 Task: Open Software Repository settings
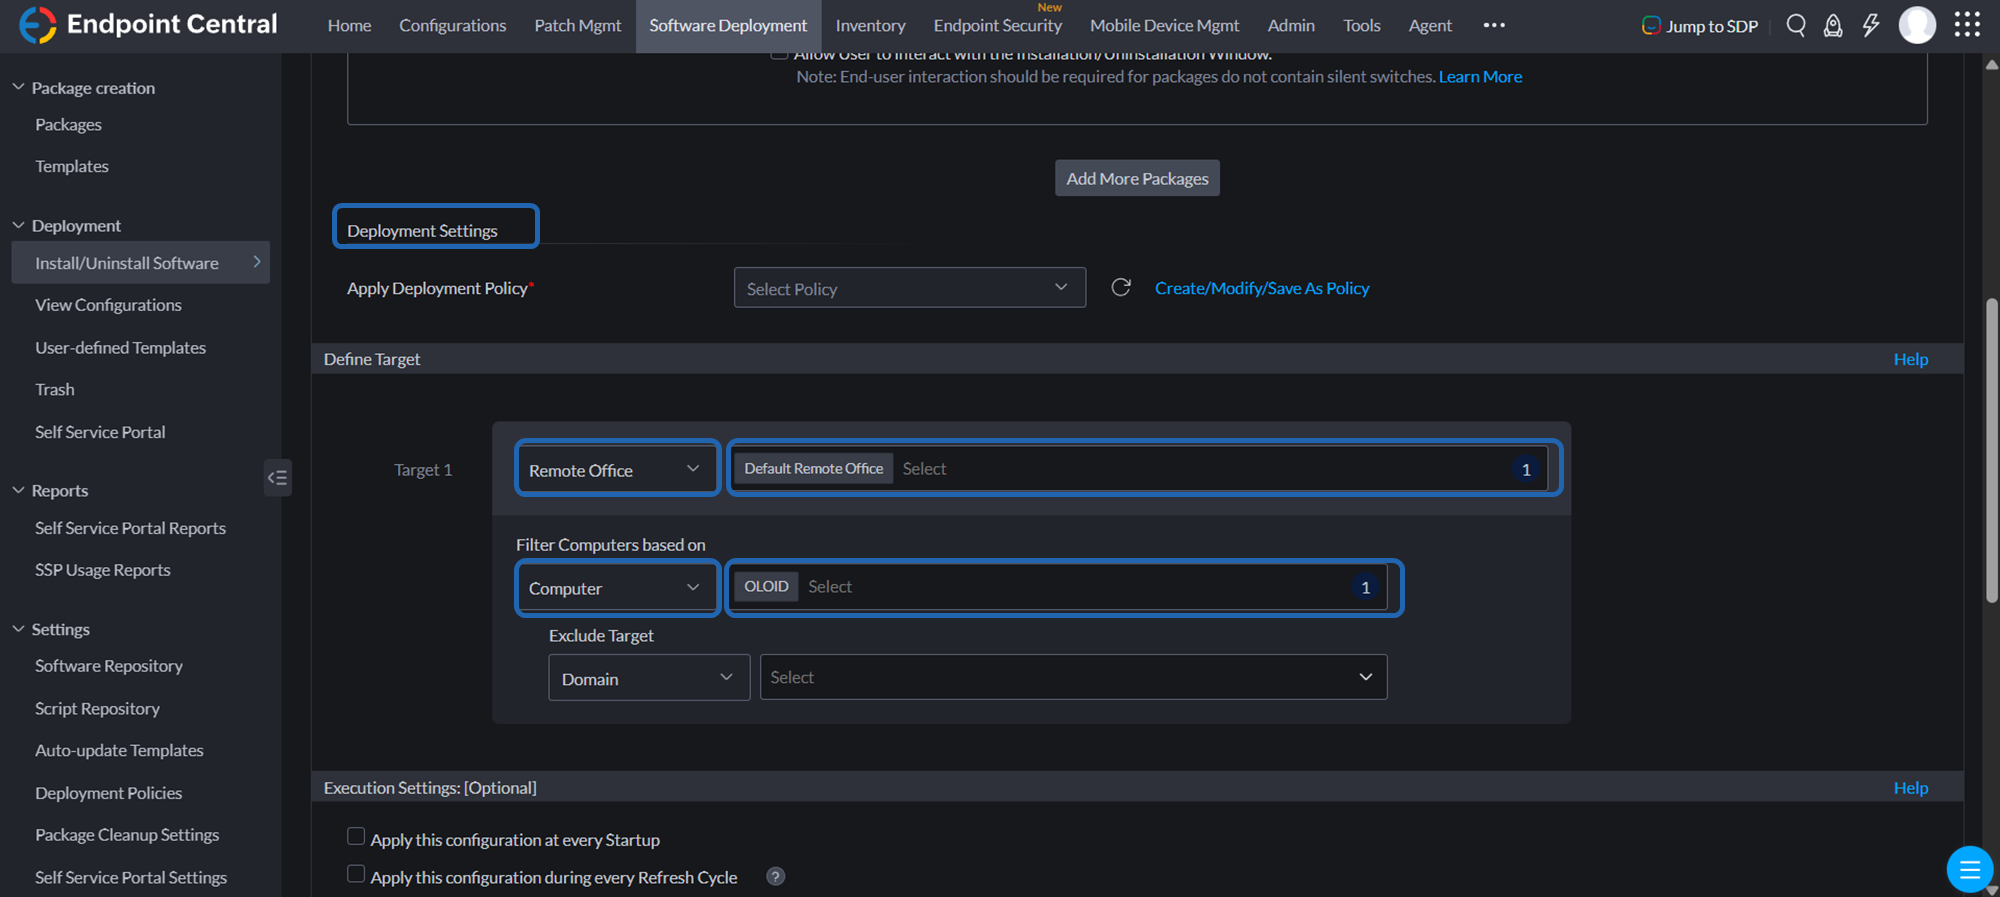(109, 666)
